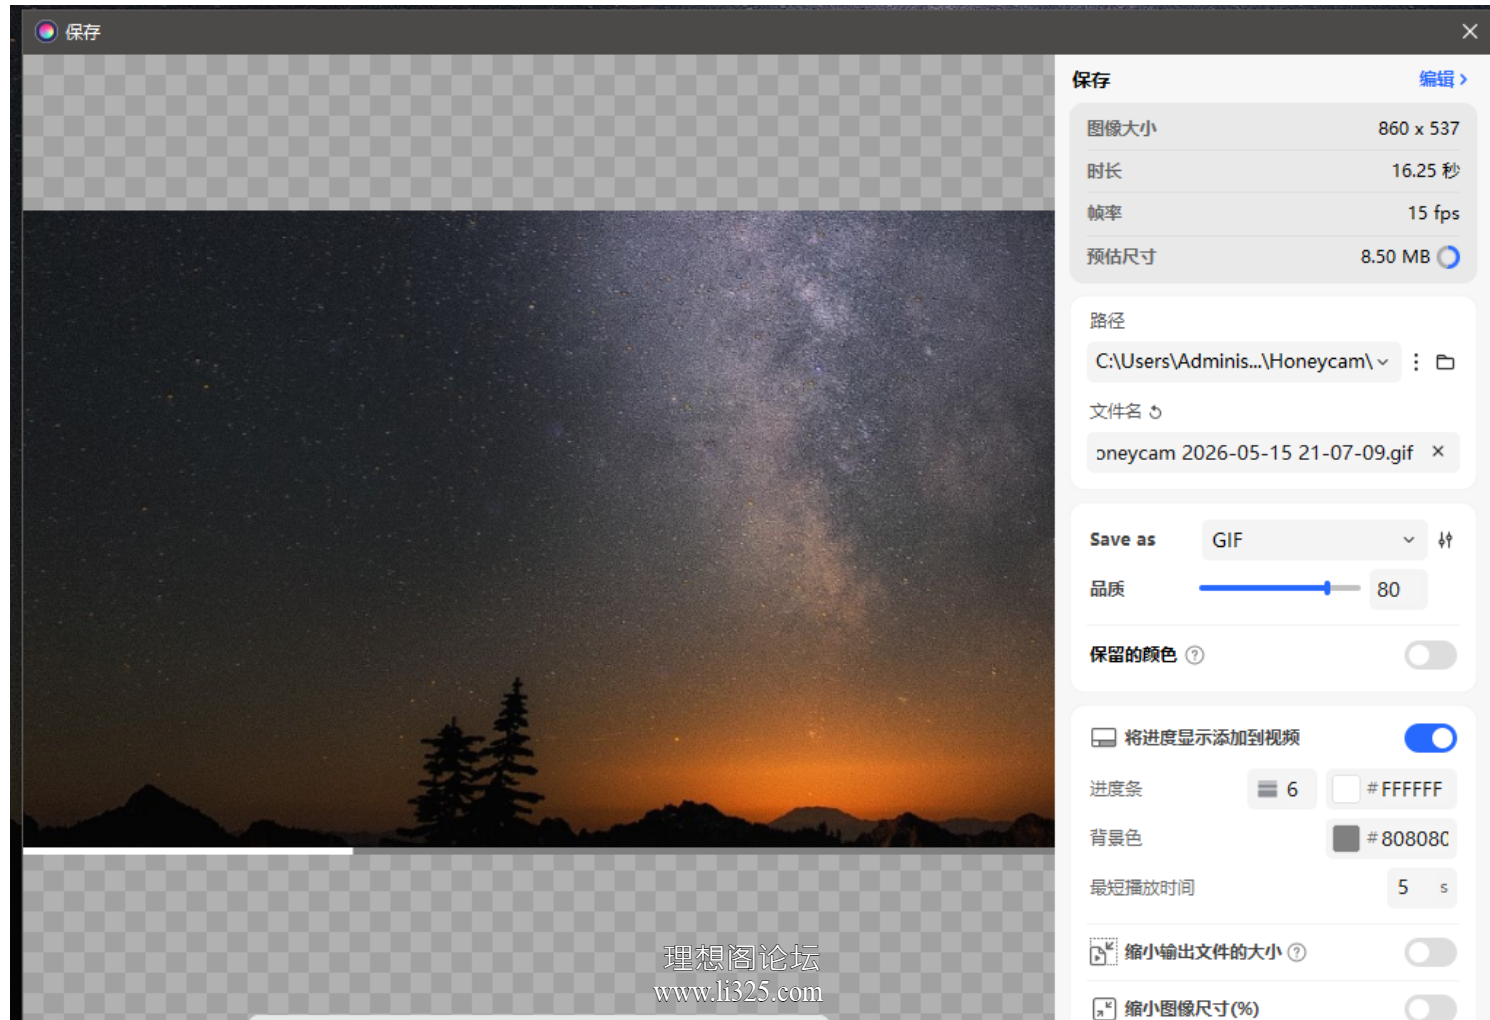
Task: Pick the gray 808080 background color swatch
Action: coord(1346,838)
